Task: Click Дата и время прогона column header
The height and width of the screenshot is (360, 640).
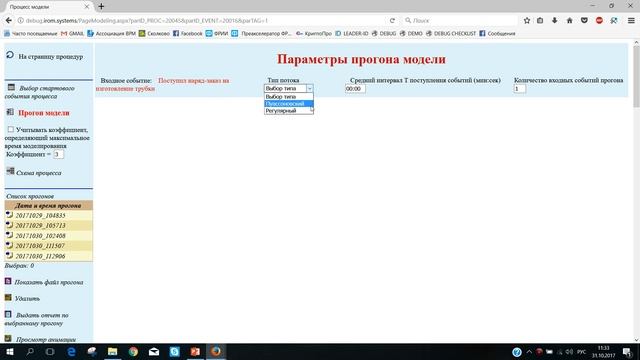Action: [x=48, y=205]
